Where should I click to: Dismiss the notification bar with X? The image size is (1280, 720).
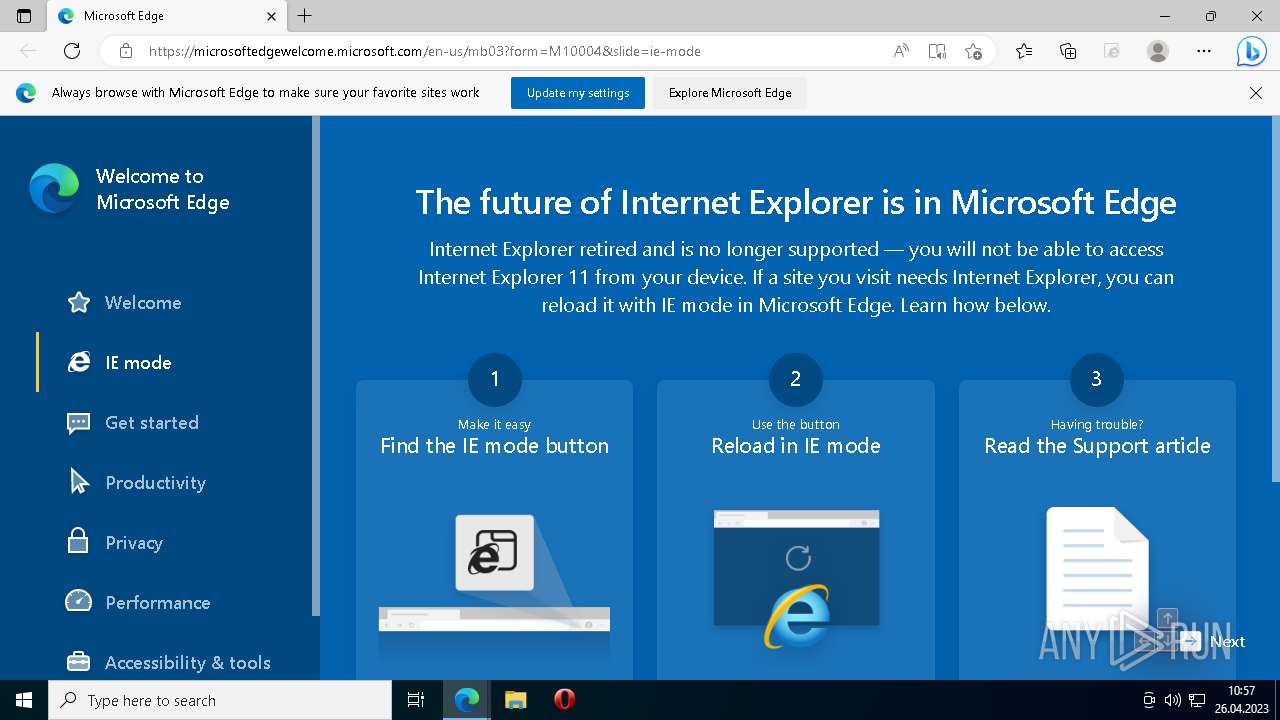pyautogui.click(x=1256, y=93)
